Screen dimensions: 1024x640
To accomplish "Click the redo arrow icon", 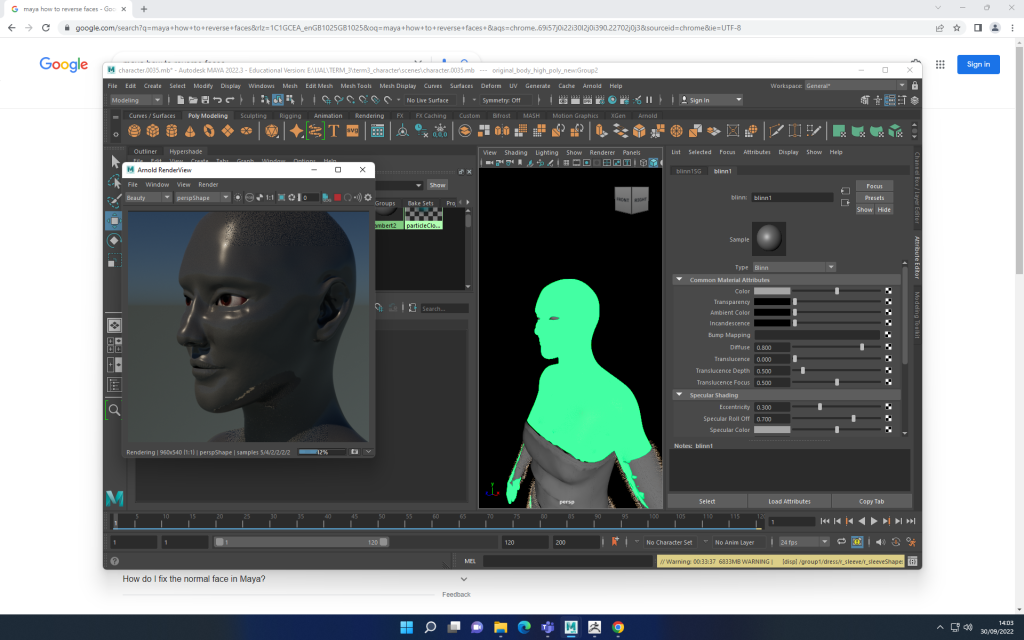I will [x=230, y=100].
